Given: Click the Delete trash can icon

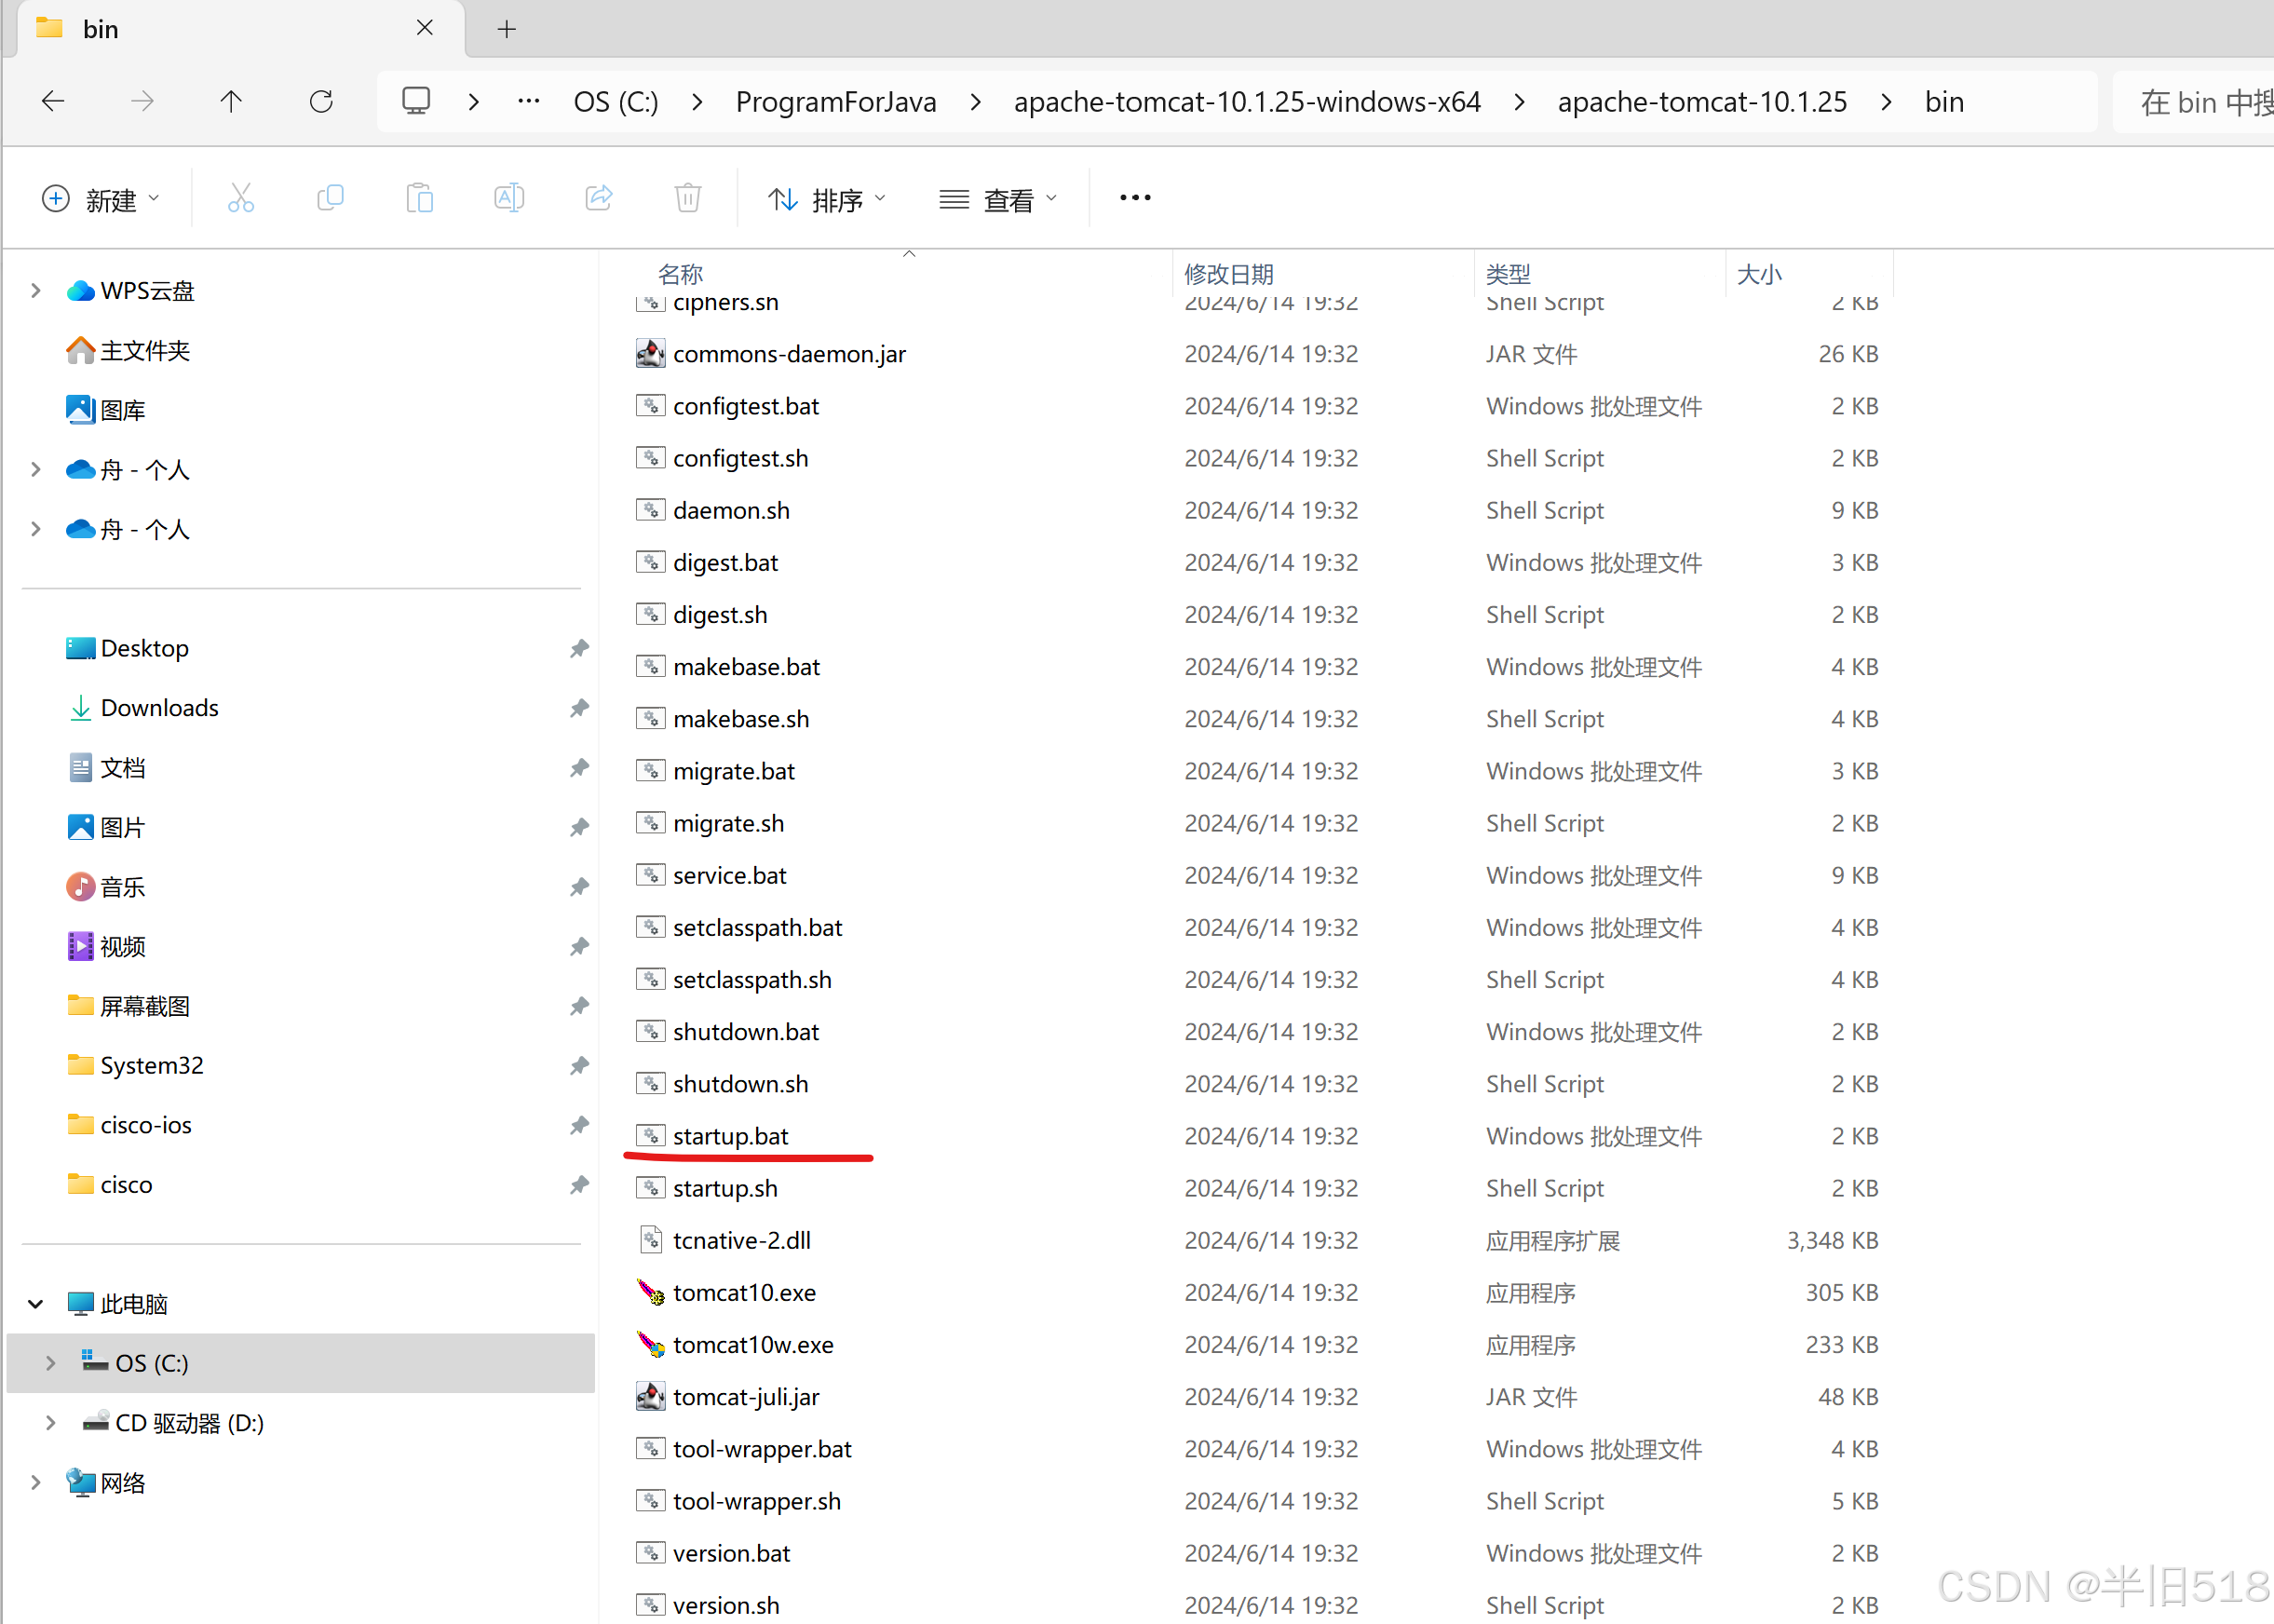Looking at the screenshot, I should [x=688, y=199].
